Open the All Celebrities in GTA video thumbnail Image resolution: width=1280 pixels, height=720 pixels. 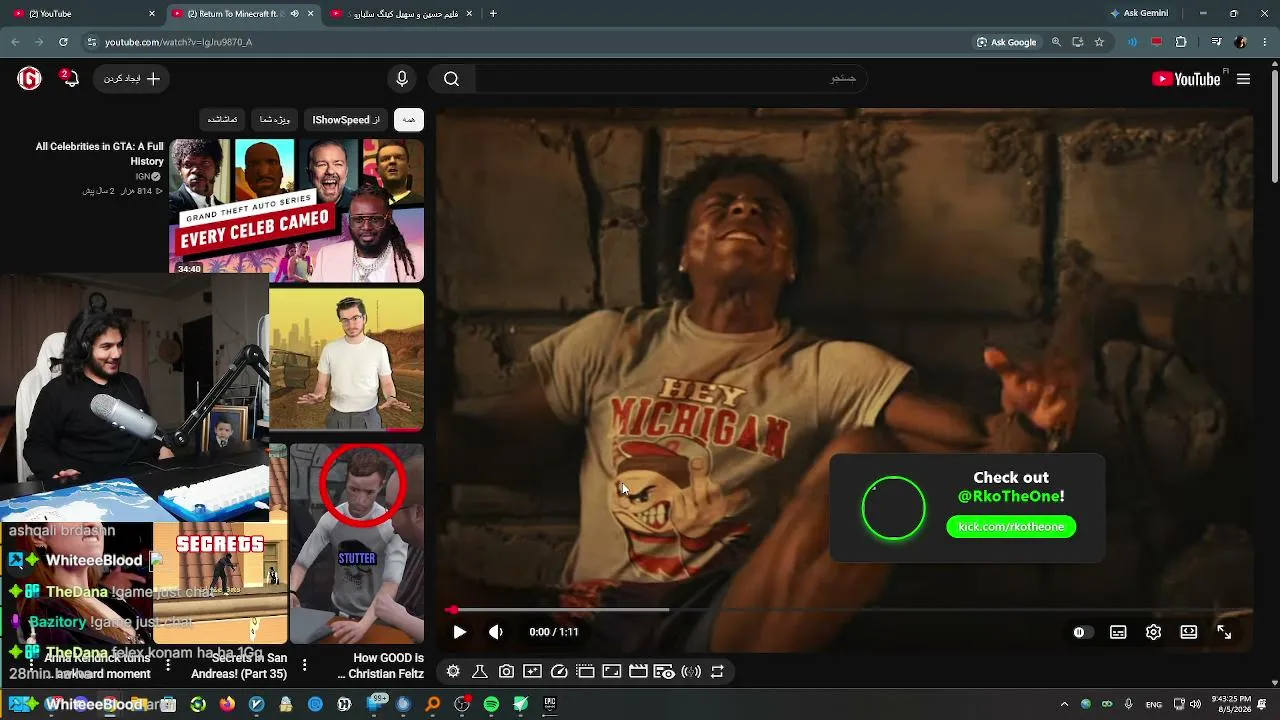click(296, 211)
